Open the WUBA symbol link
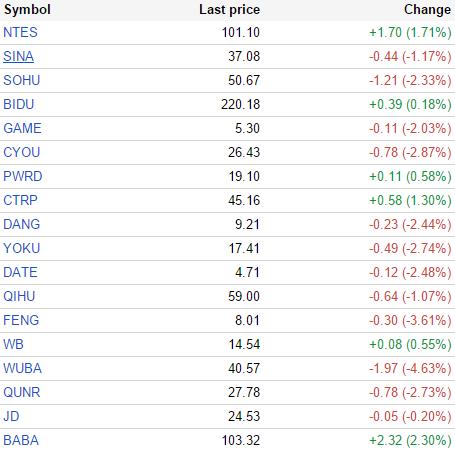This screenshot has height=452, width=455. tap(22, 368)
